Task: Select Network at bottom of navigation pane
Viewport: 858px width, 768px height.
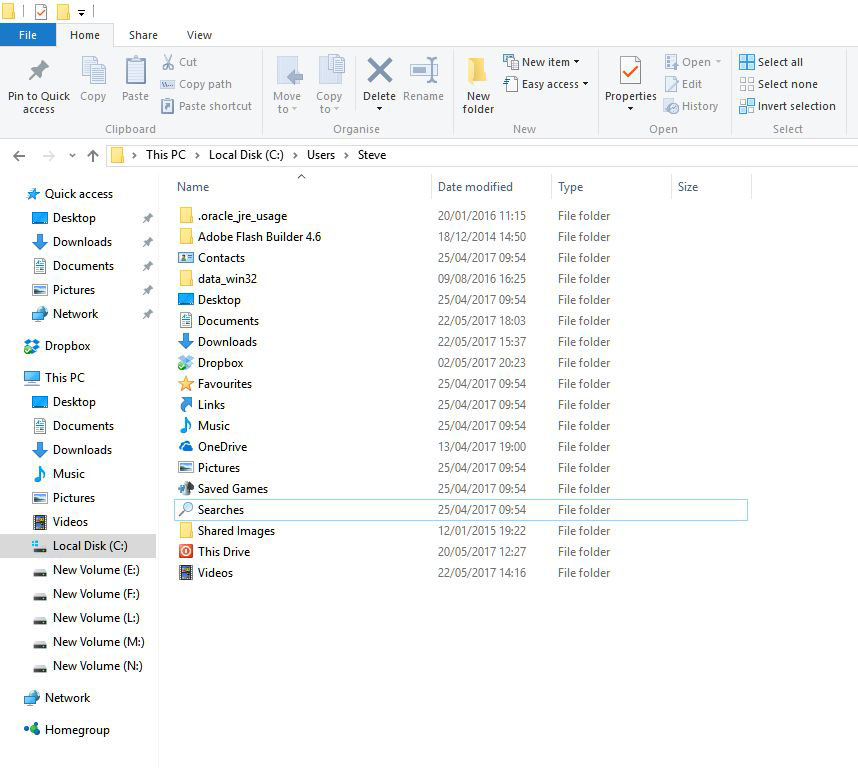Action: point(67,698)
